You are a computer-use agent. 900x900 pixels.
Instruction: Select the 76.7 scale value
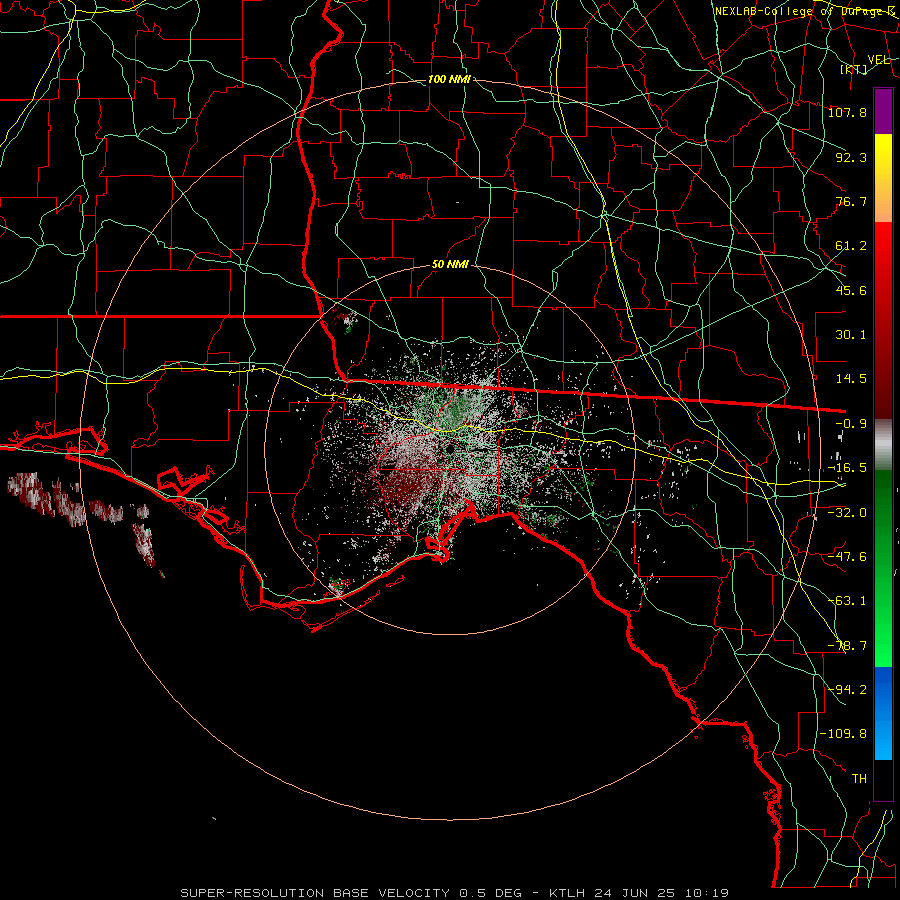[x=851, y=201]
